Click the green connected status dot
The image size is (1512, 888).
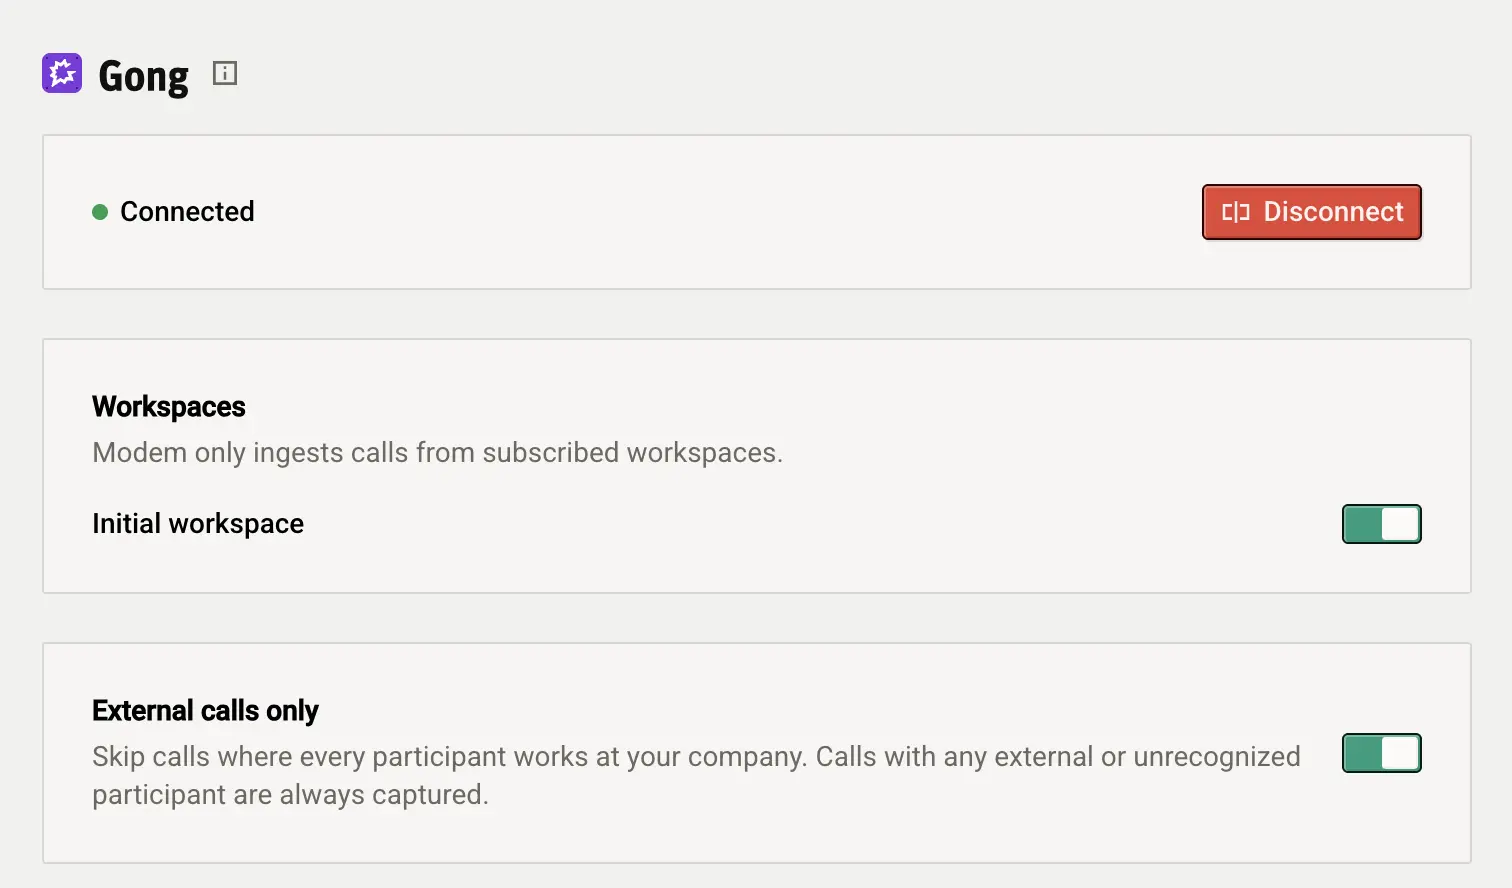100,212
